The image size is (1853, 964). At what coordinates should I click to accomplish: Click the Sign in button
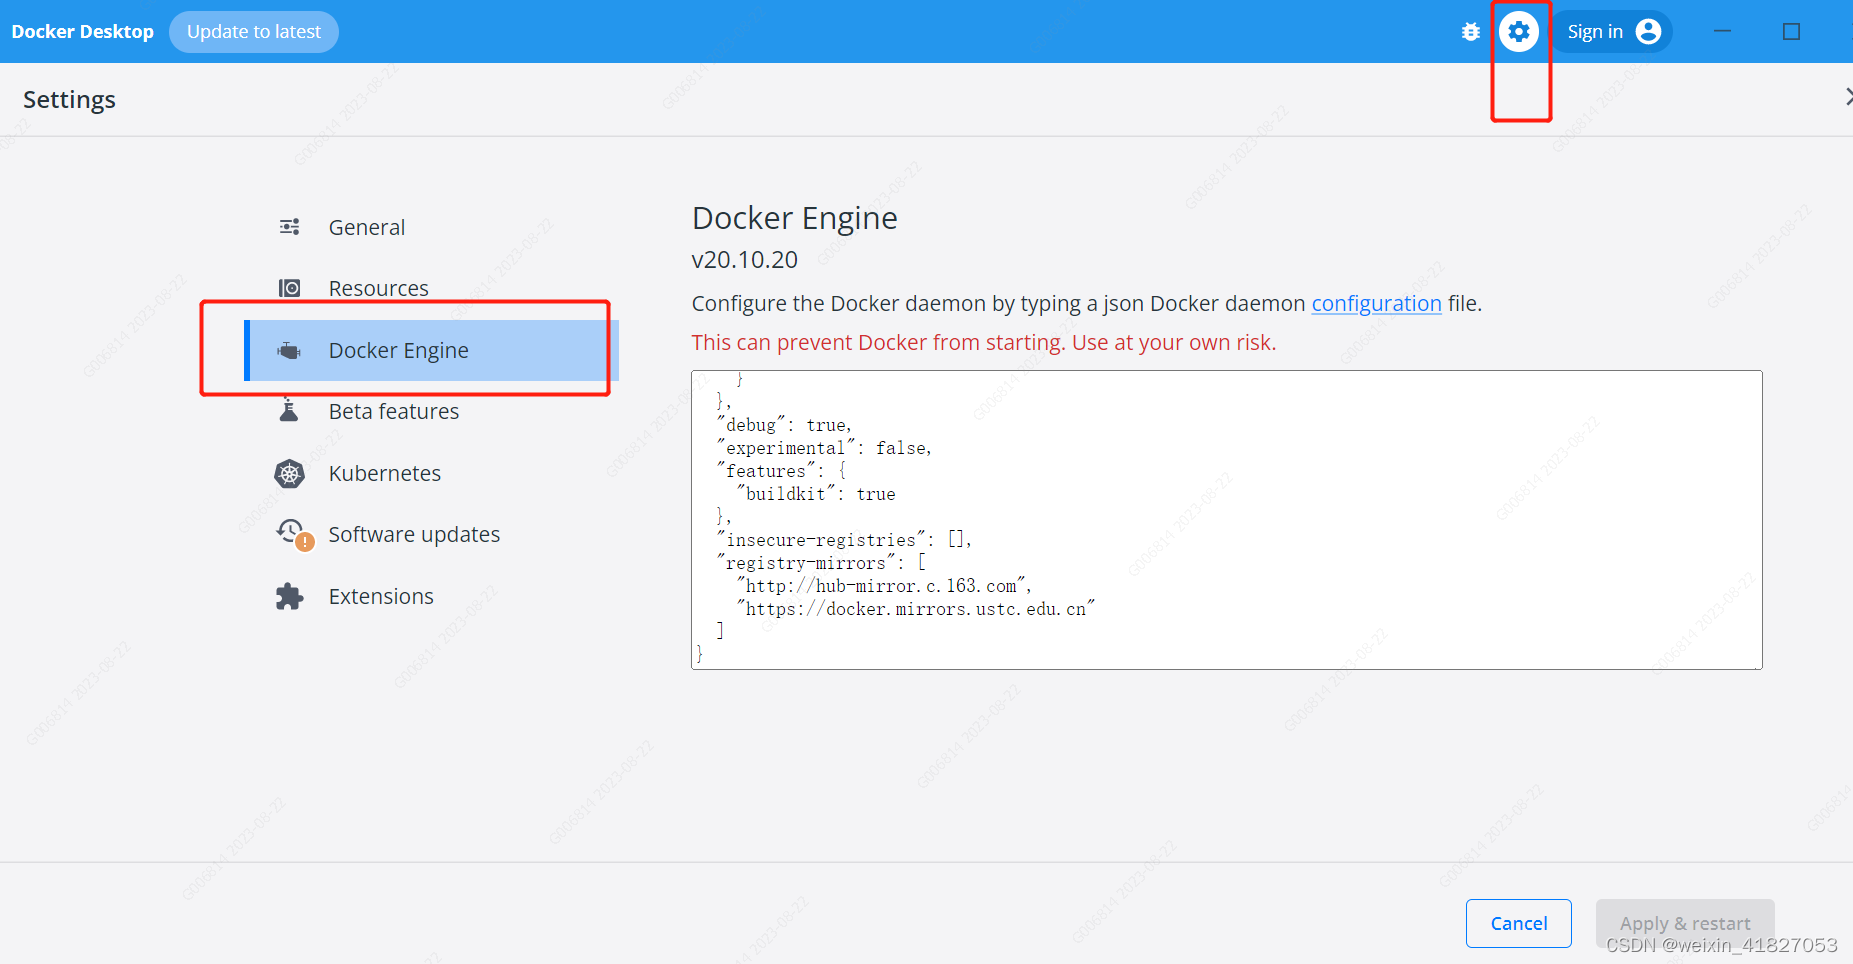[1612, 32]
